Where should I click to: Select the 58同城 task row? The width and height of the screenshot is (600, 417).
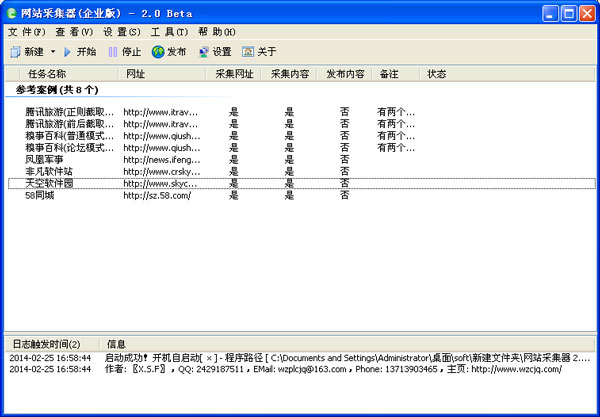43,196
